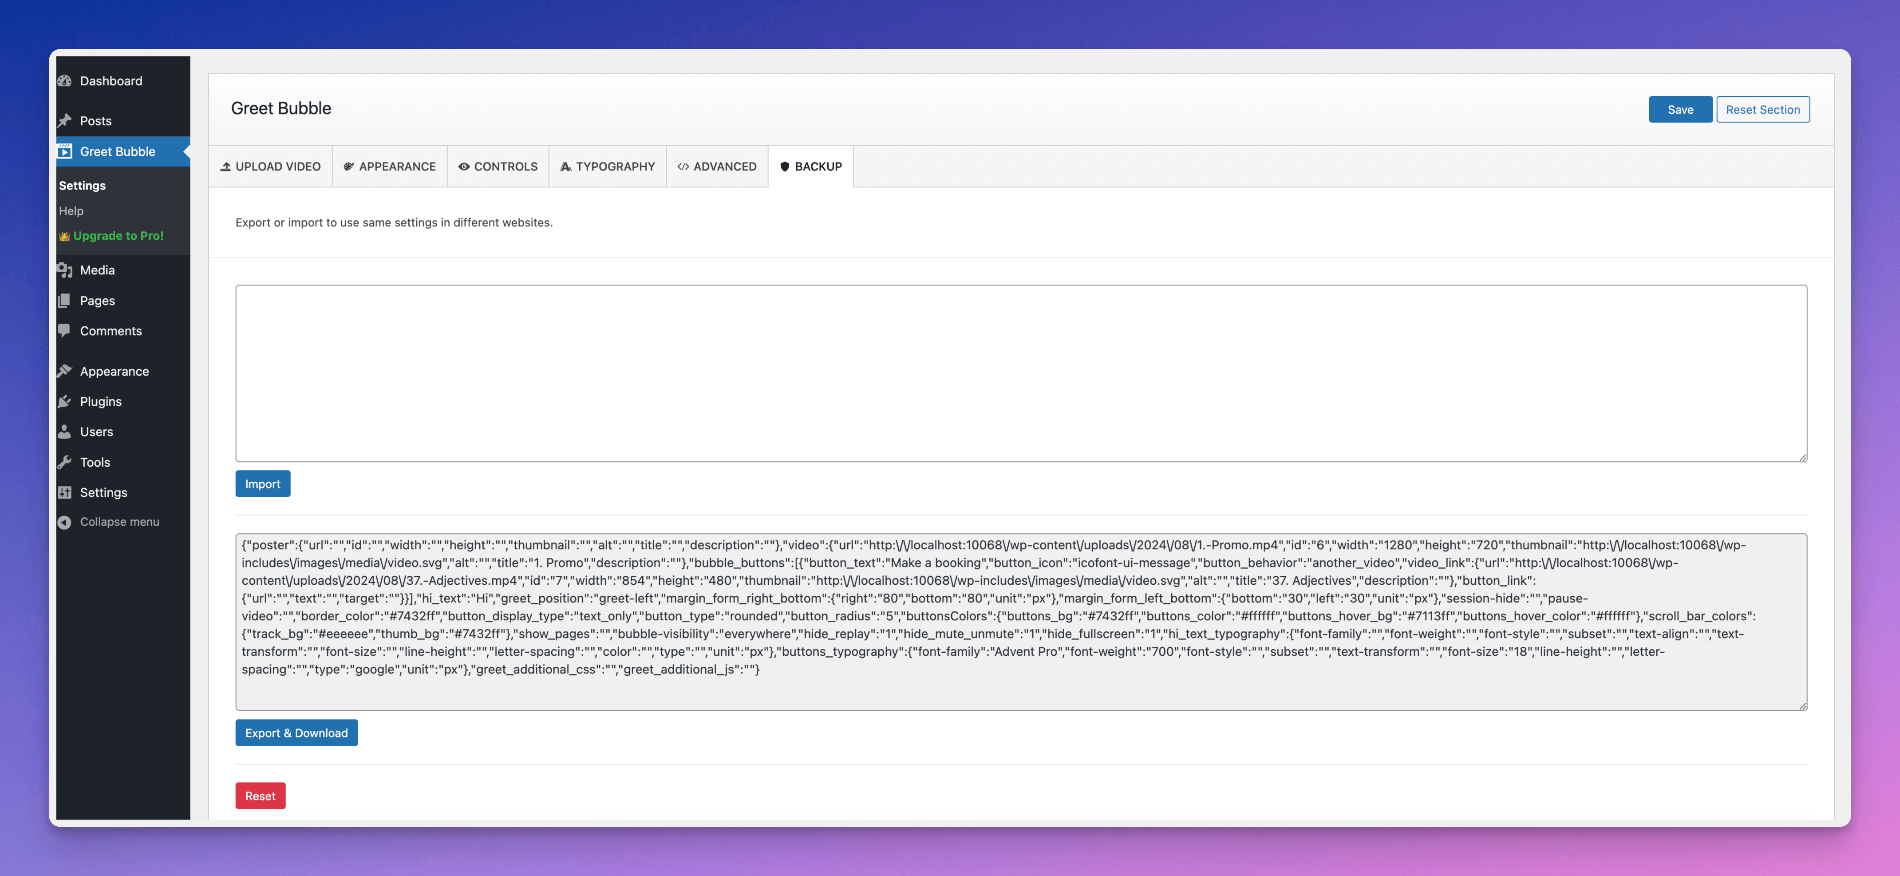Click the Posts pin icon
Screen dimensions: 1900x876
pos(64,121)
